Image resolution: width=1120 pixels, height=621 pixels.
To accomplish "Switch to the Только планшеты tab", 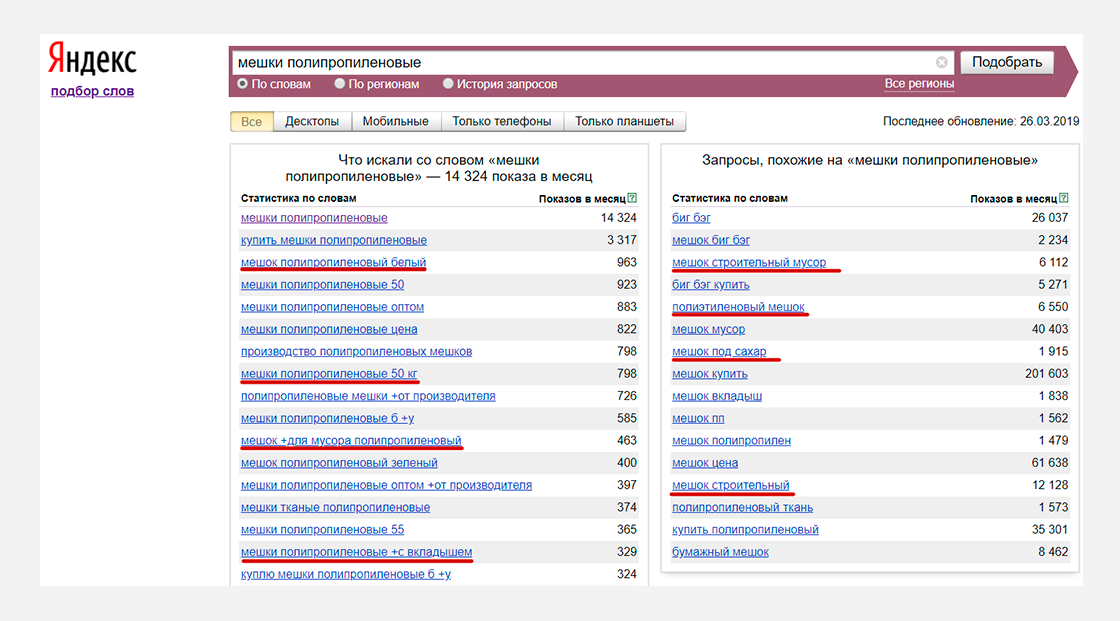I will (624, 121).
